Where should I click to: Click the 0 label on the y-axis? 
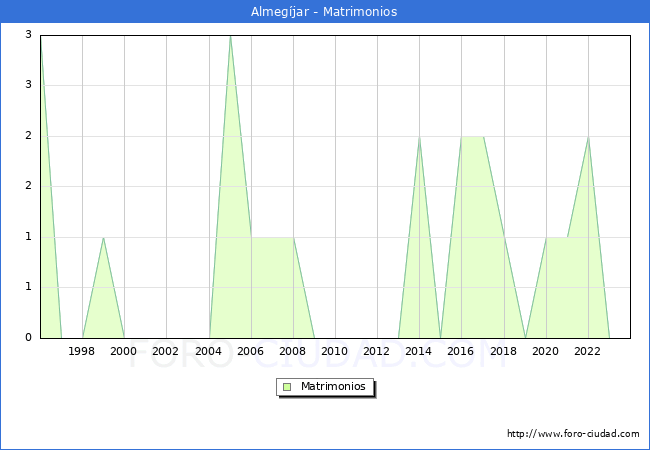click(x=28, y=338)
